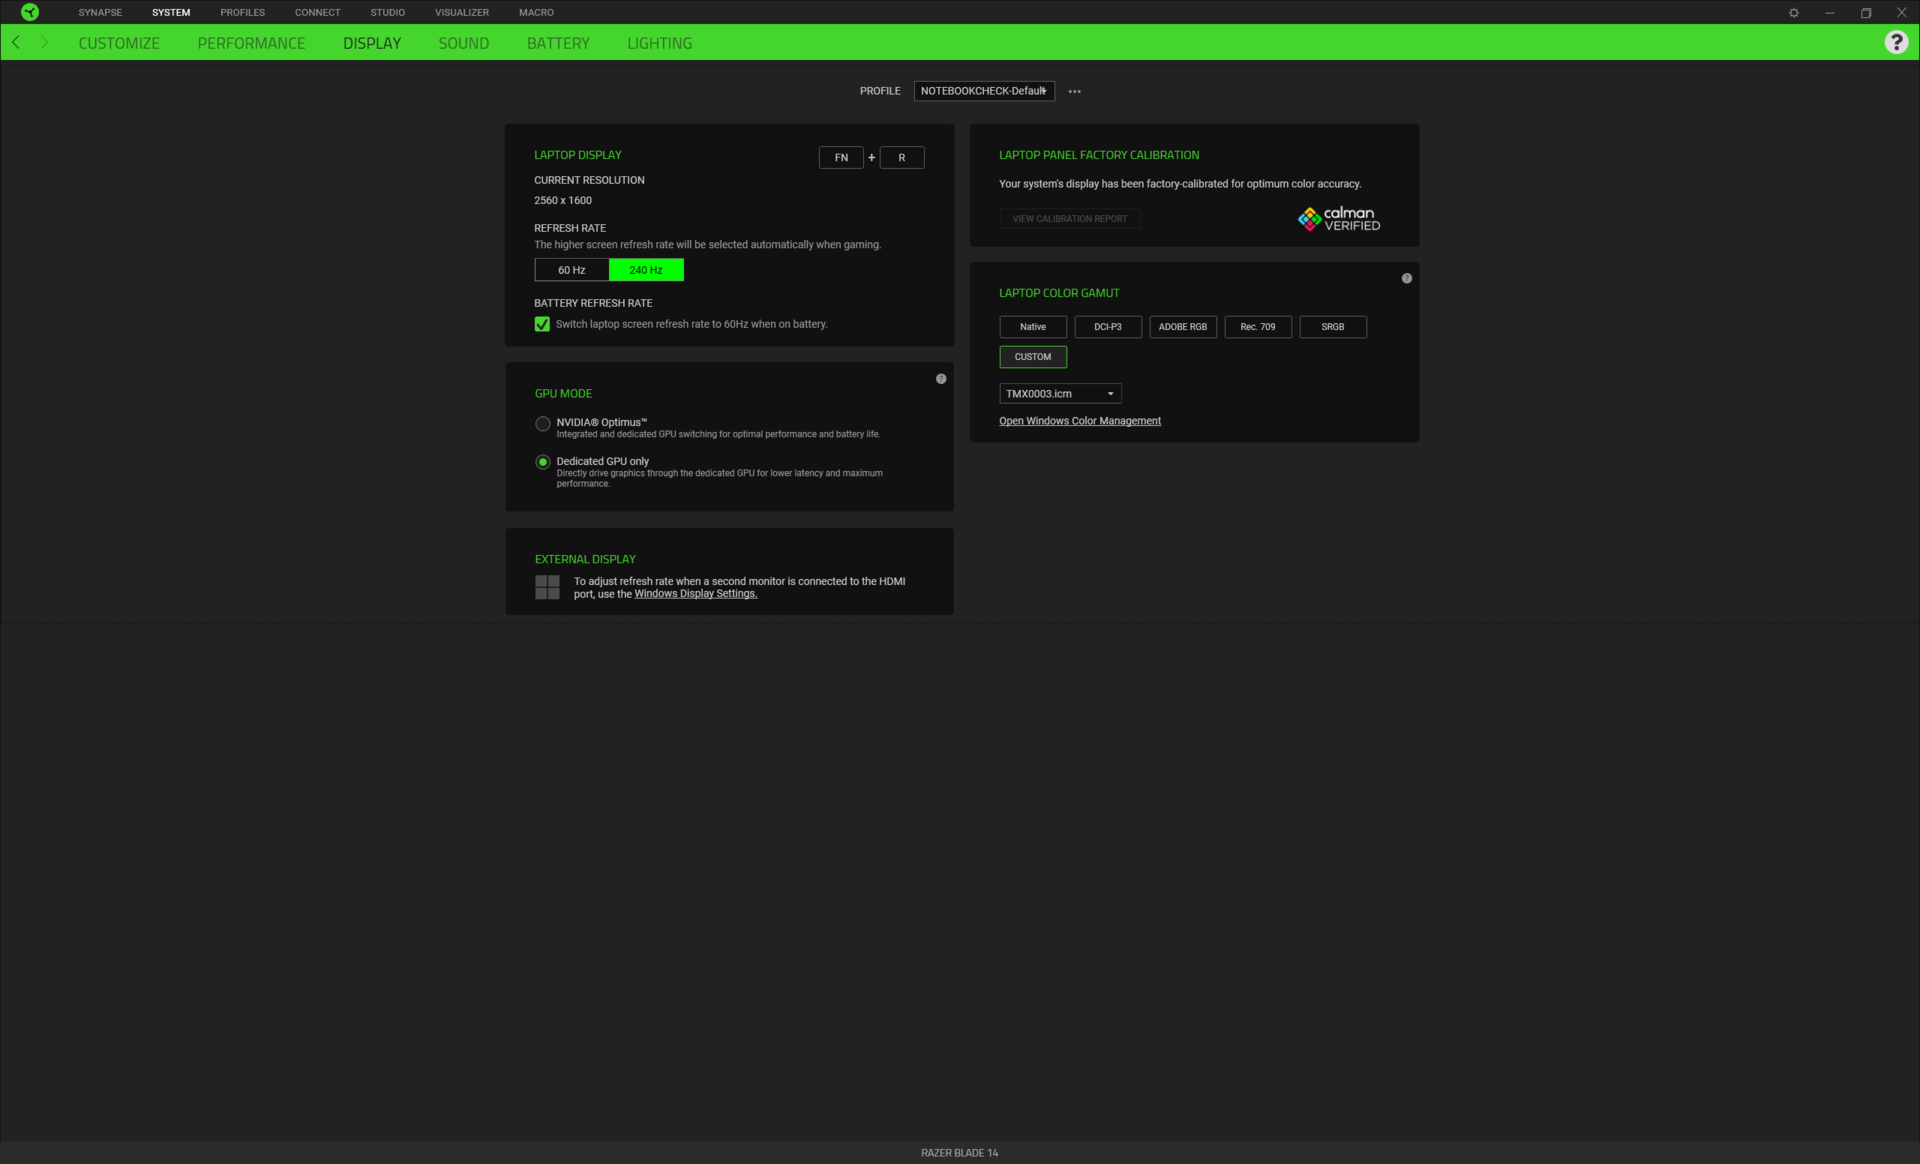
Task: Switch to the Performance tab
Action: 251,43
